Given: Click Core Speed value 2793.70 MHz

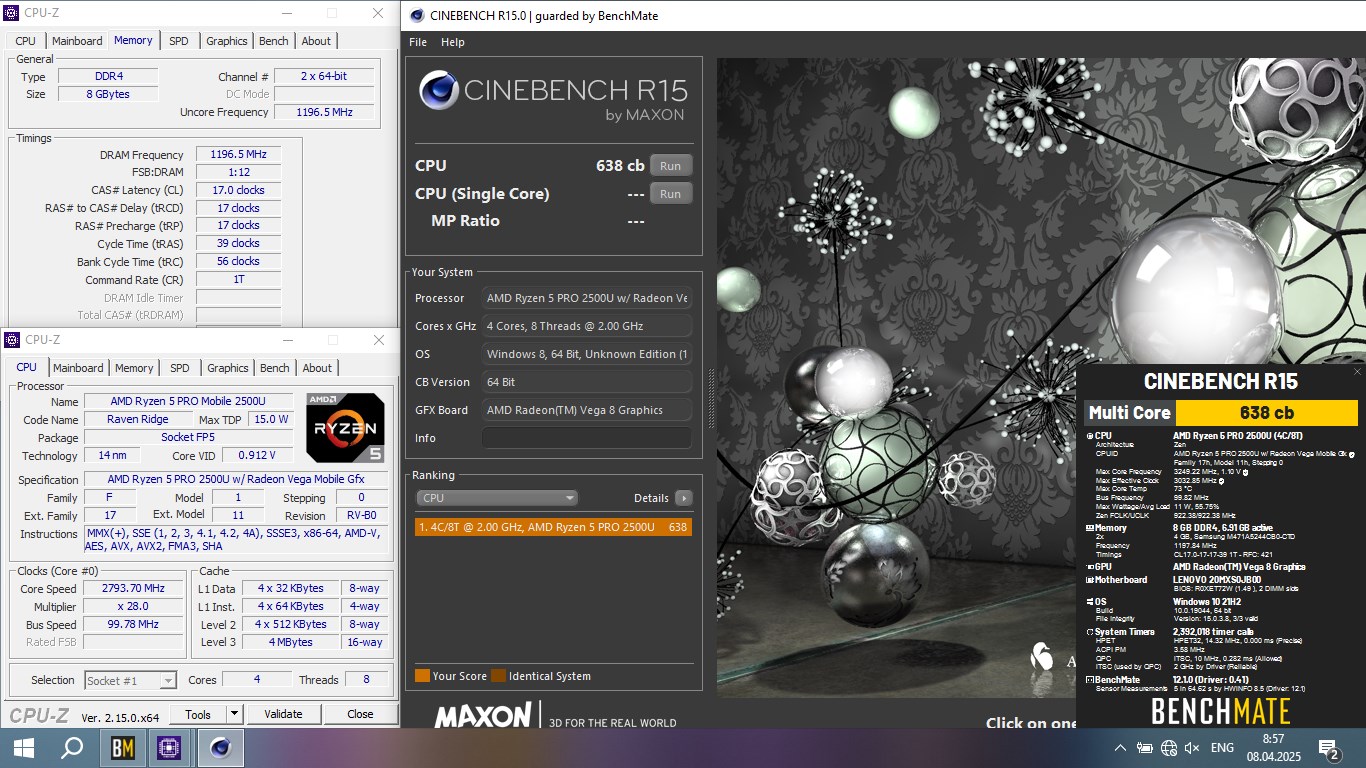Looking at the screenshot, I should 134,589.
